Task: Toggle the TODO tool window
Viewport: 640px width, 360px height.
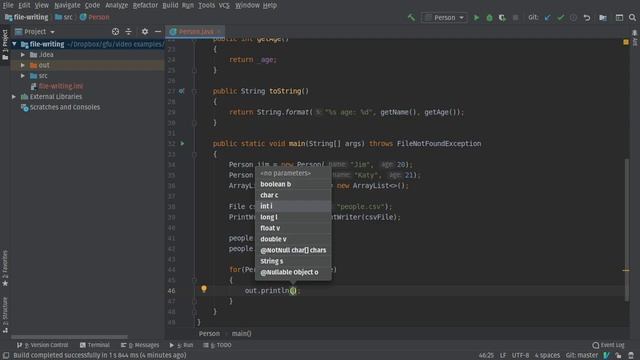Action: point(217,345)
